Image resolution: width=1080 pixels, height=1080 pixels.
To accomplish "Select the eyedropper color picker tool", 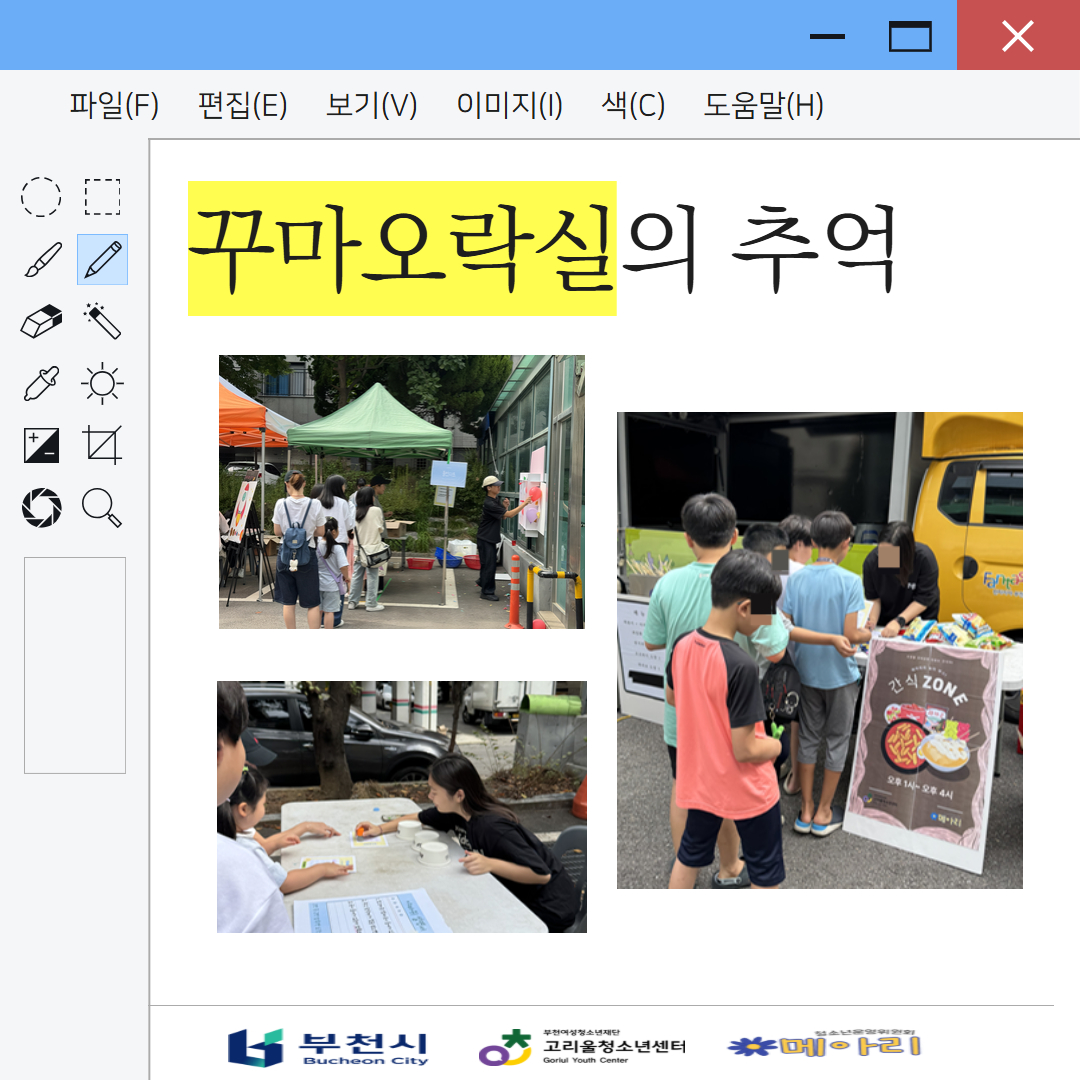I will point(41,384).
